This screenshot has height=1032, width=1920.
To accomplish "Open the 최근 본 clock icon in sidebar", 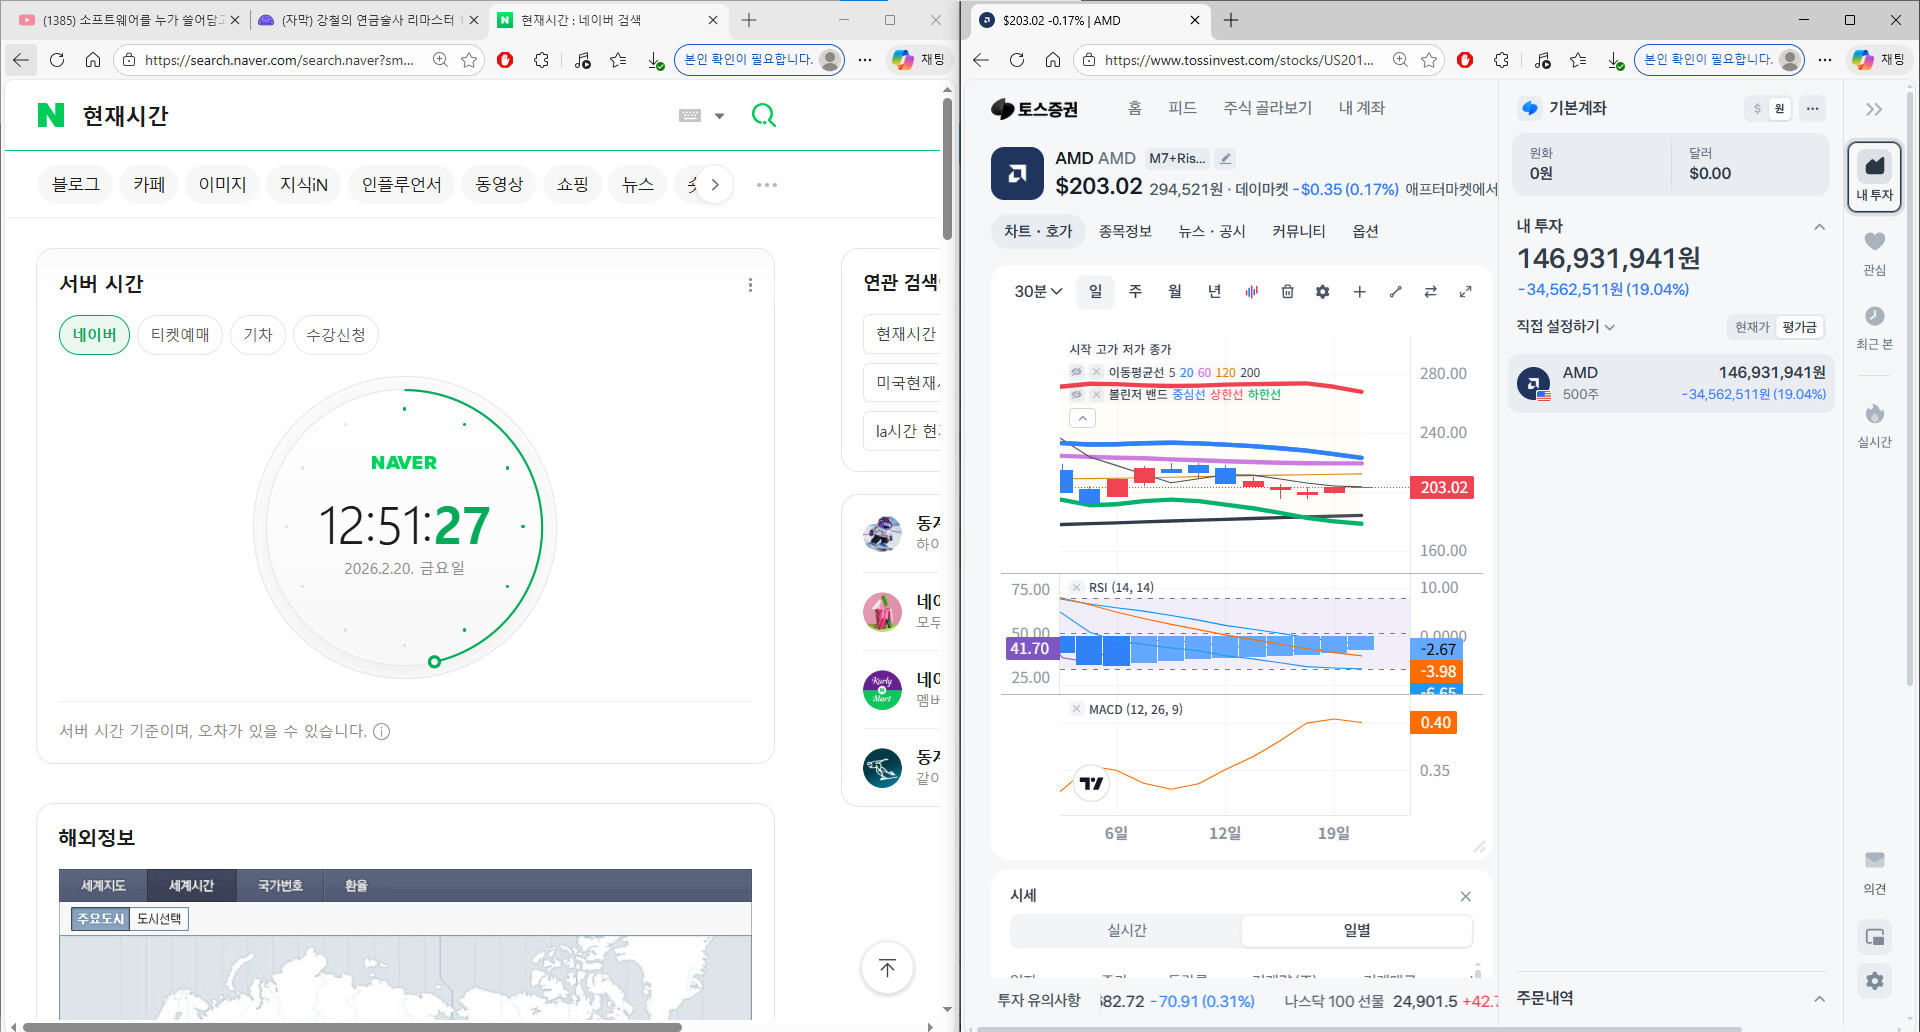I will (x=1874, y=316).
